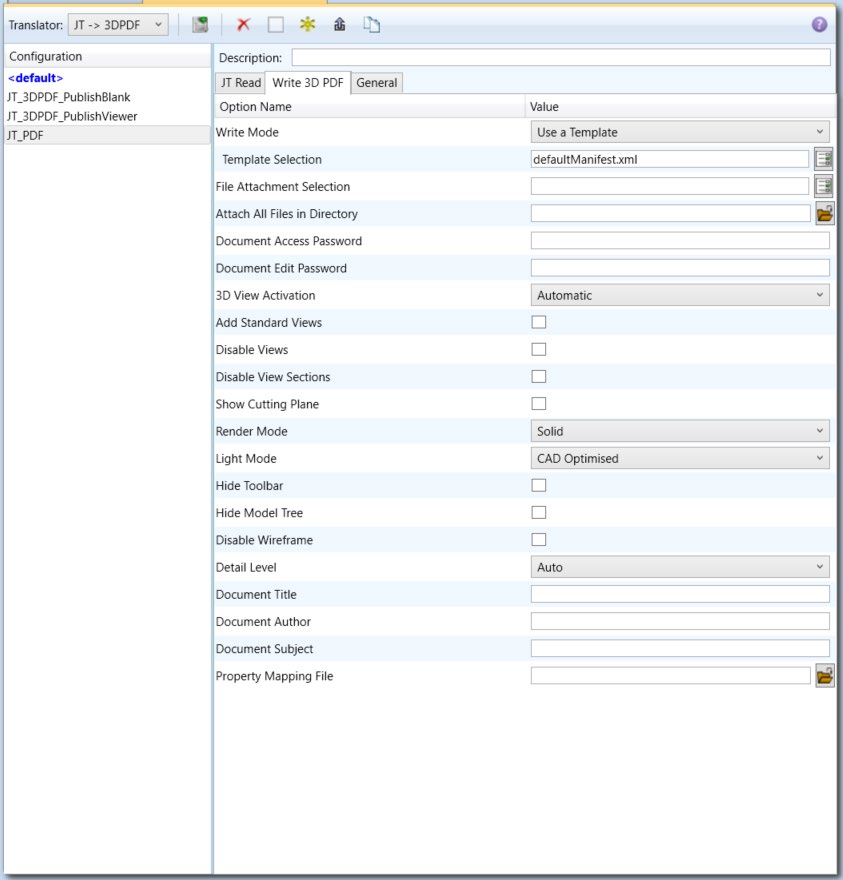
Task: Click the yellow star new configuration icon
Action: tap(308, 24)
